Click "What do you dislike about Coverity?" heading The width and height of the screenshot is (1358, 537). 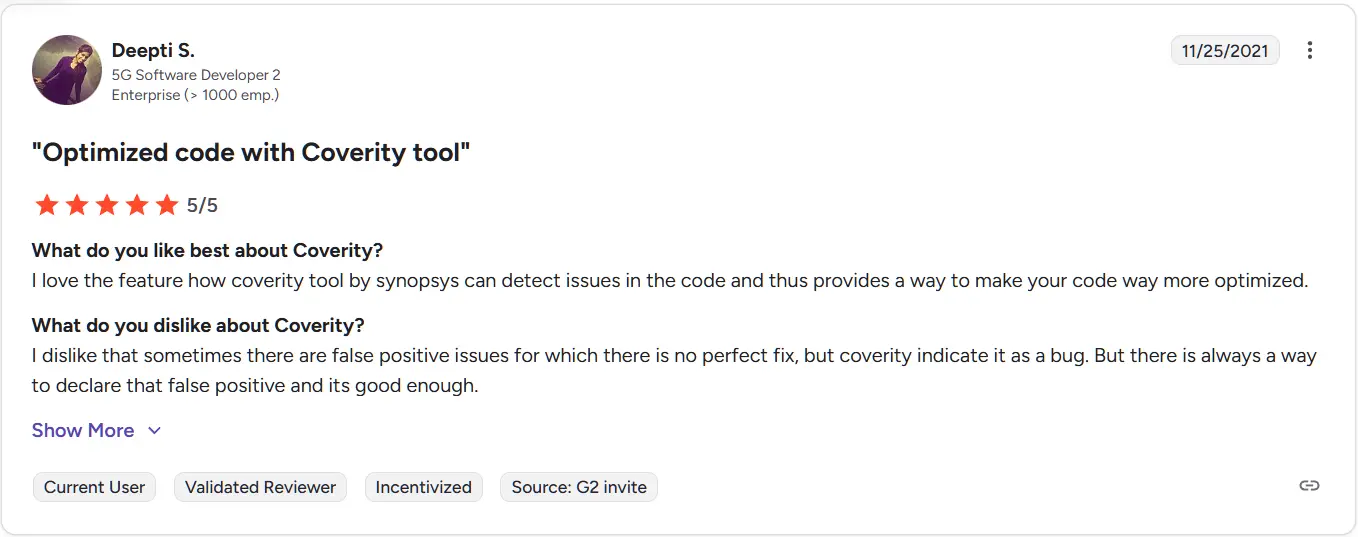(198, 325)
